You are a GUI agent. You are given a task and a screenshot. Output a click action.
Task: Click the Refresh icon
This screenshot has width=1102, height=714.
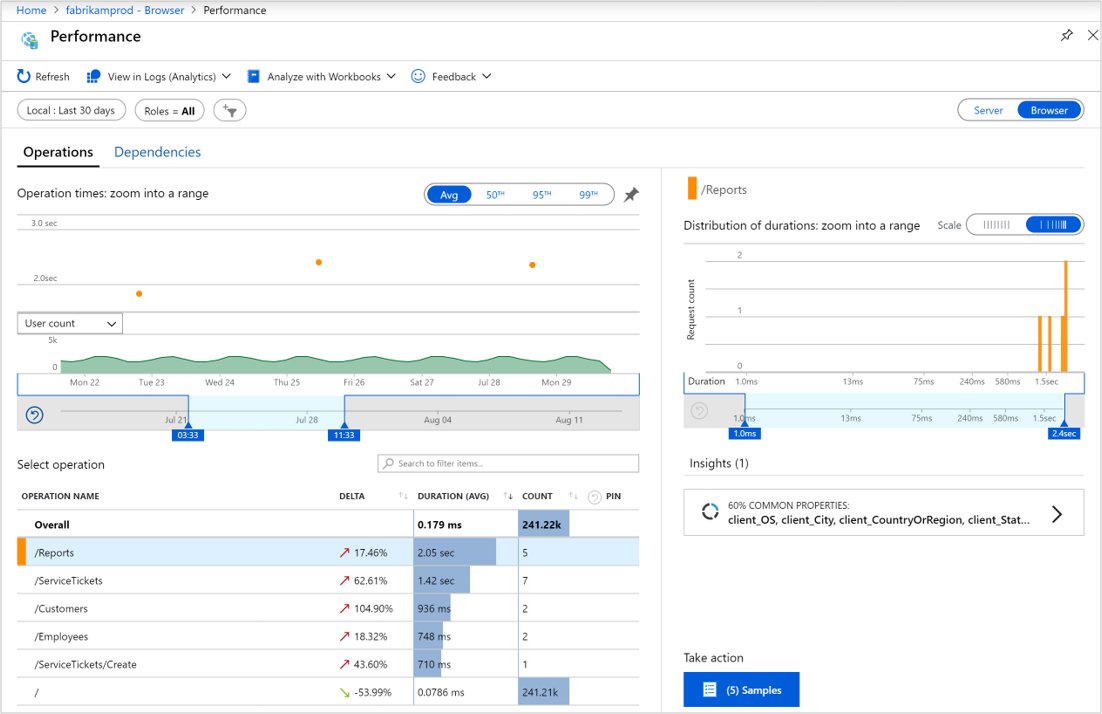(22, 76)
